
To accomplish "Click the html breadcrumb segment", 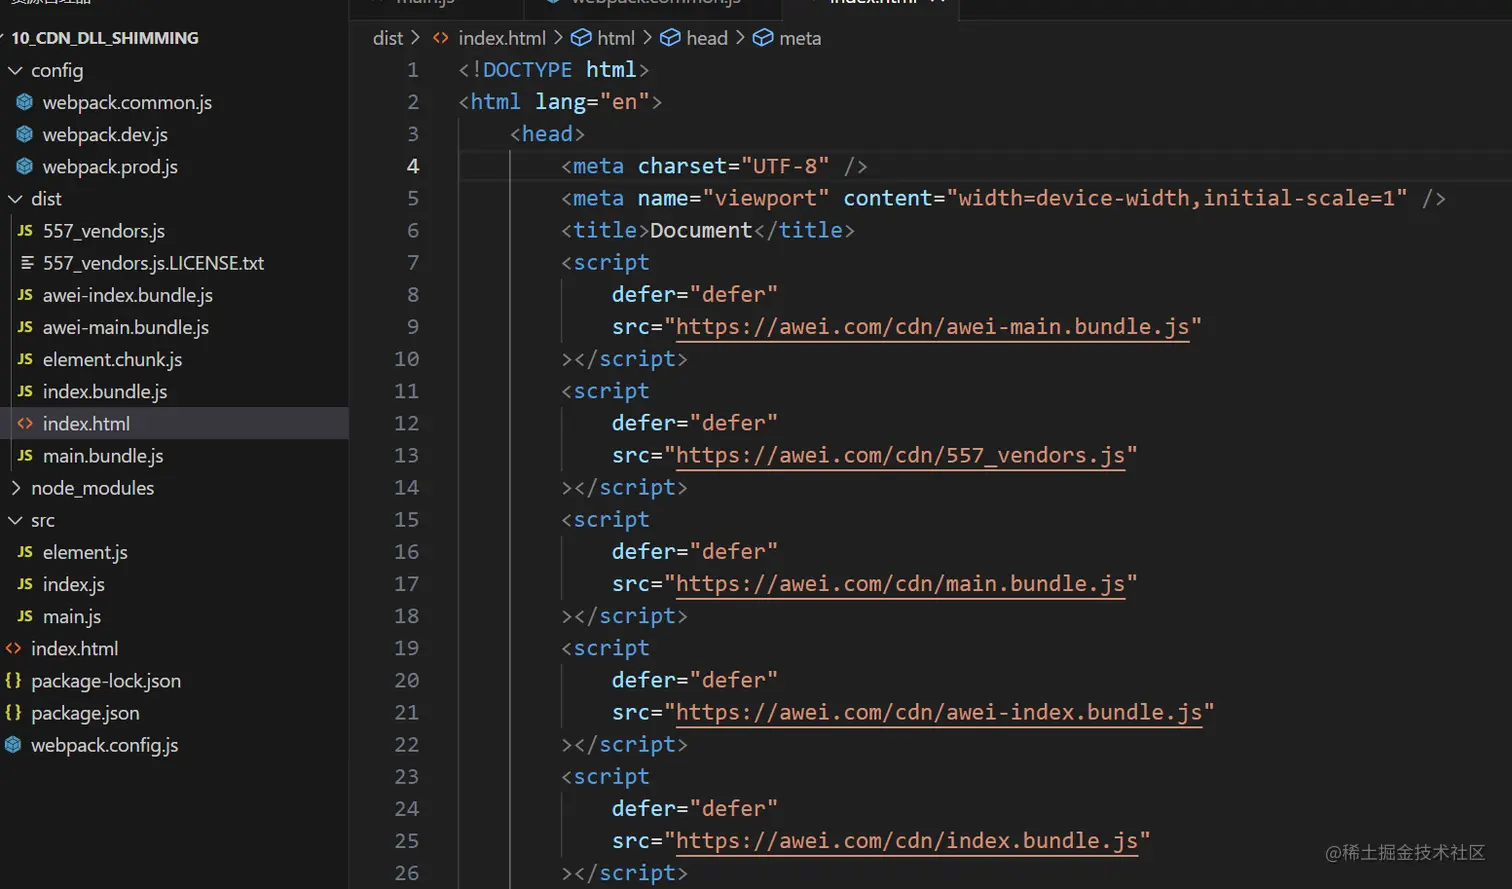I will click(x=616, y=38).
